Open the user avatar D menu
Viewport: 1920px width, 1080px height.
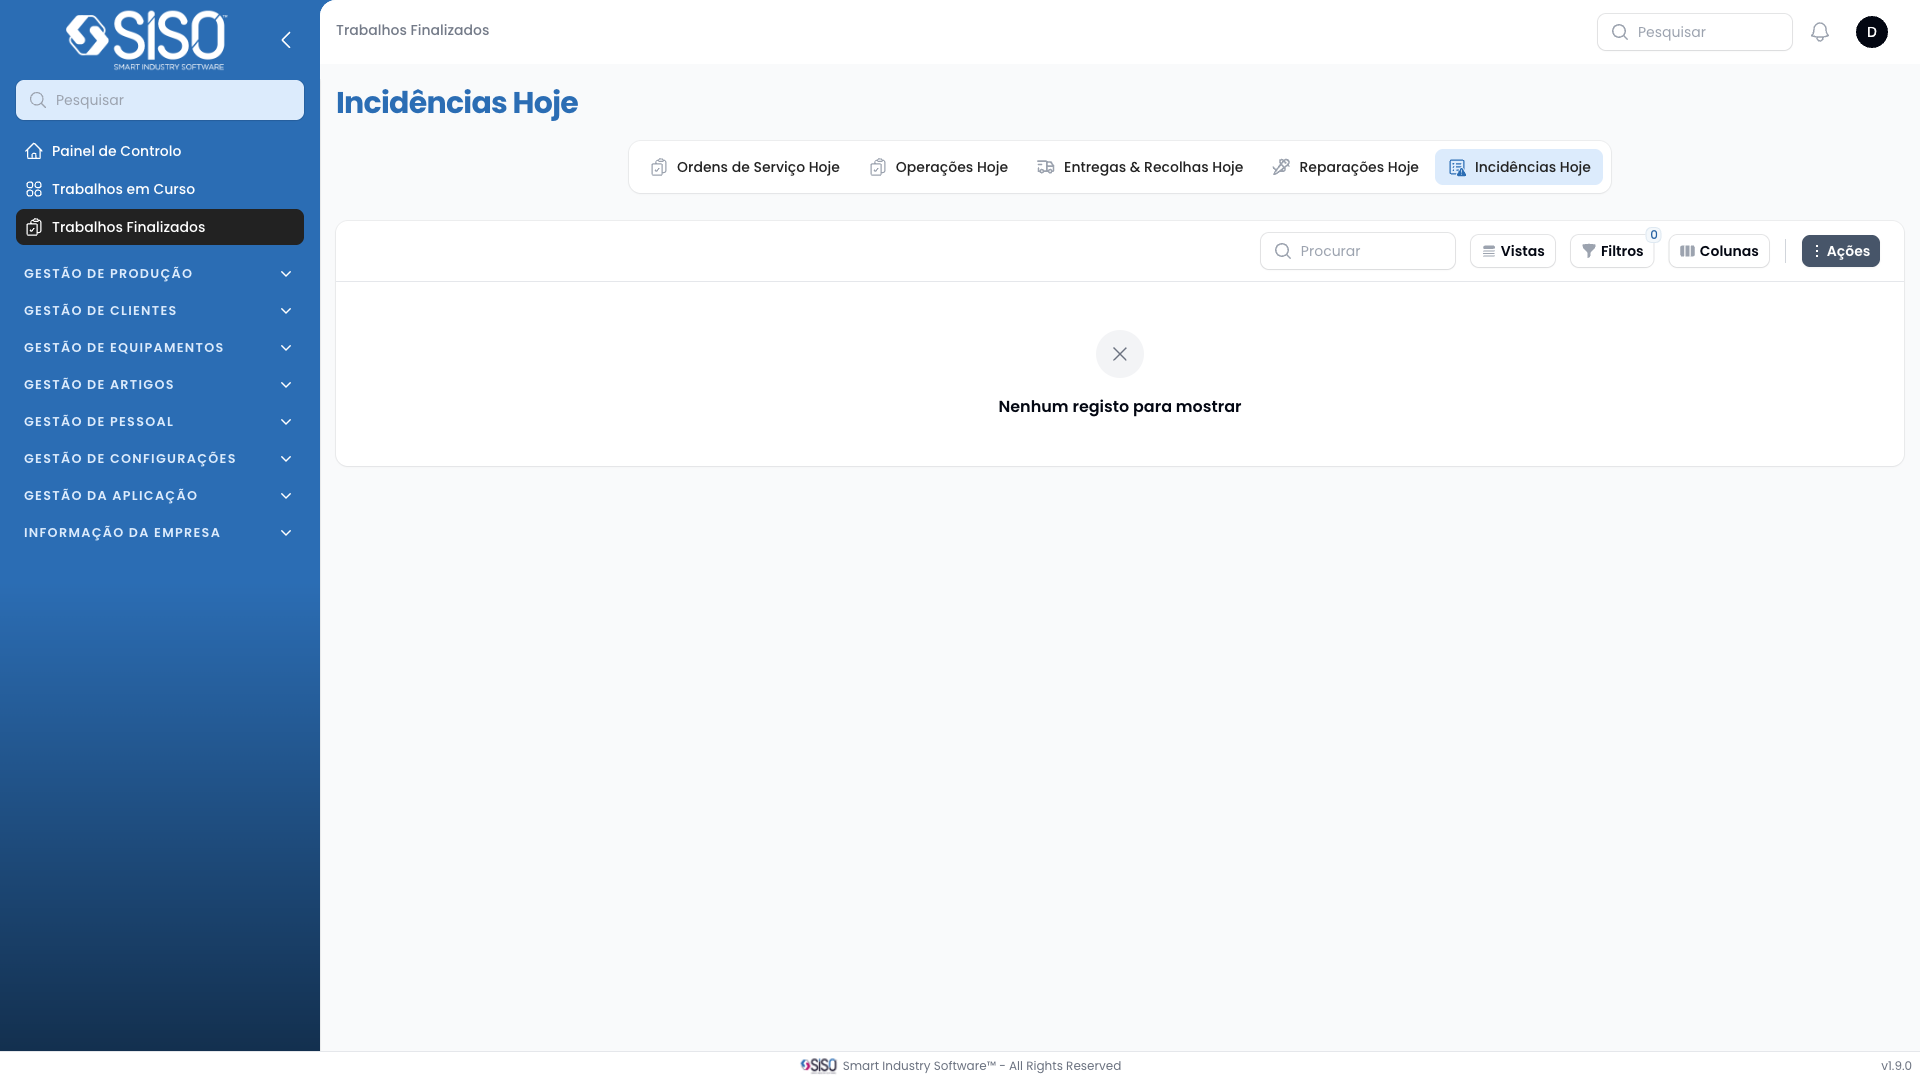(1871, 32)
